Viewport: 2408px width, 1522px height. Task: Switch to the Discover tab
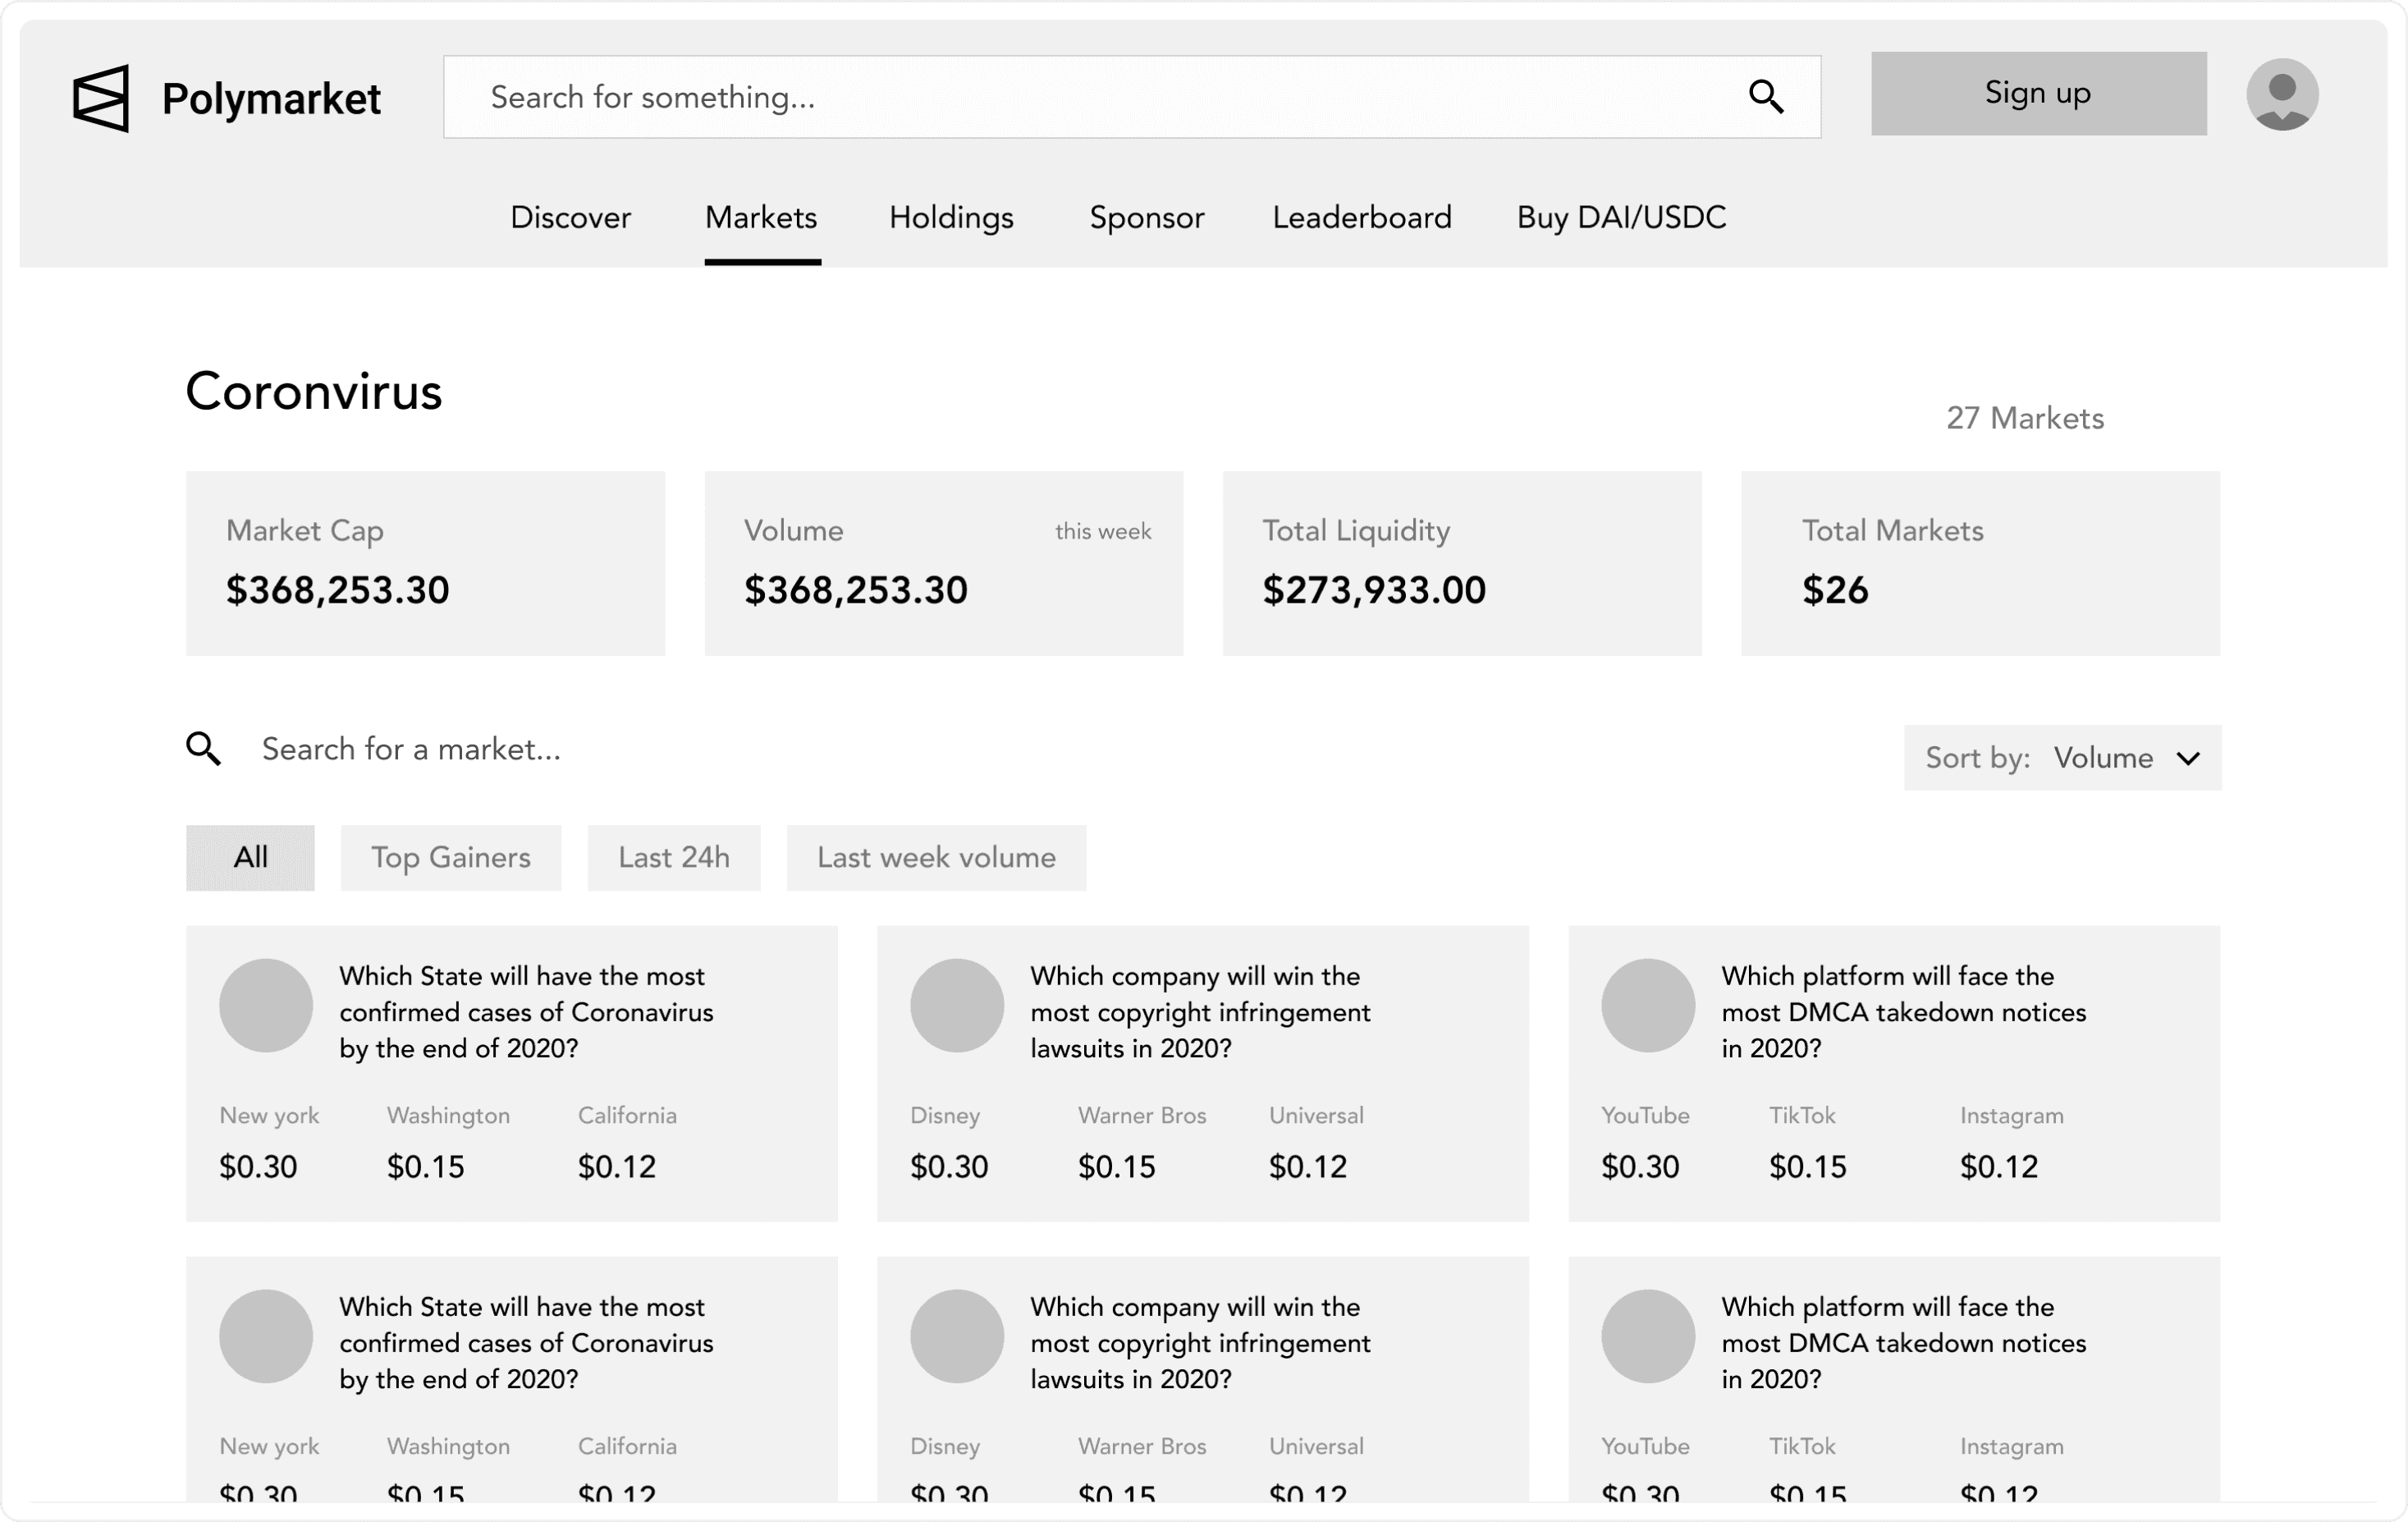tap(570, 217)
